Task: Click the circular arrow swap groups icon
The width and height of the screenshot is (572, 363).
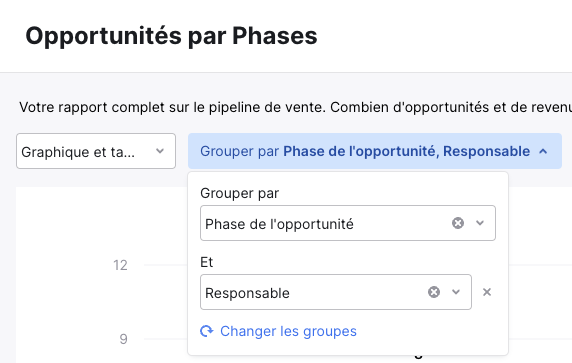Action: pos(207,331)
